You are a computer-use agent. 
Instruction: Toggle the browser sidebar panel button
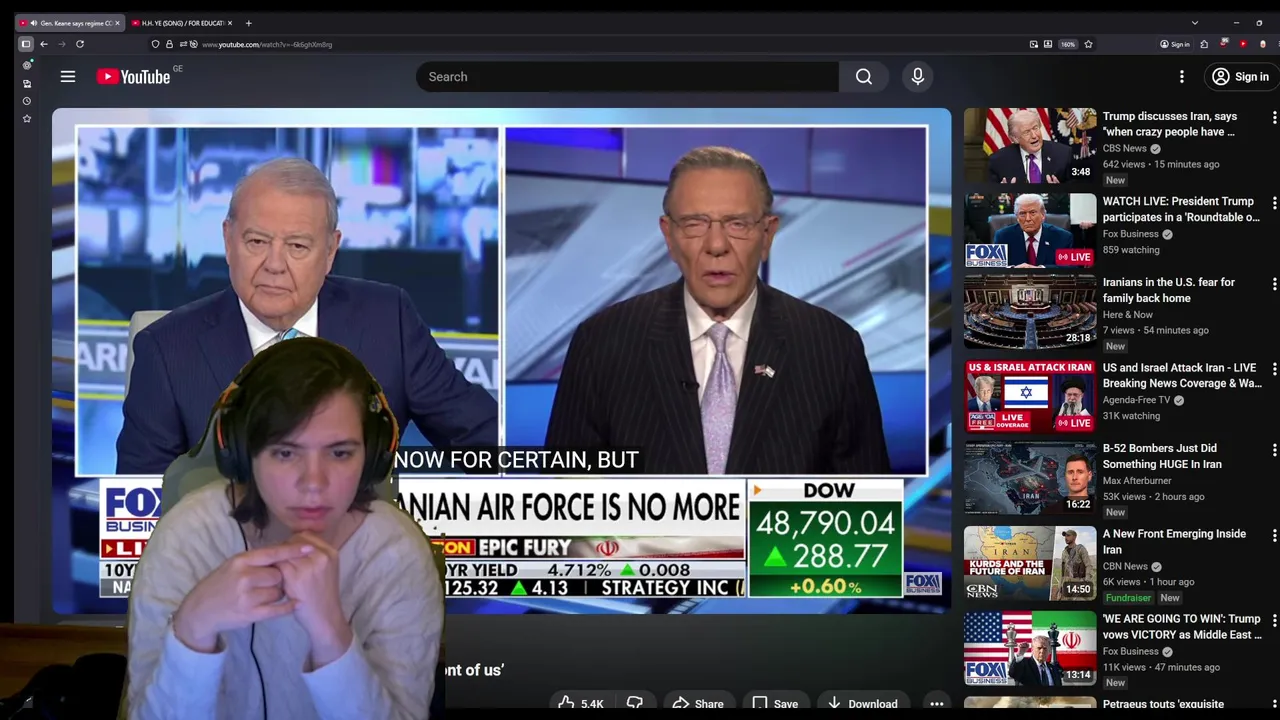pyautogui.click(x=26, y=44)
